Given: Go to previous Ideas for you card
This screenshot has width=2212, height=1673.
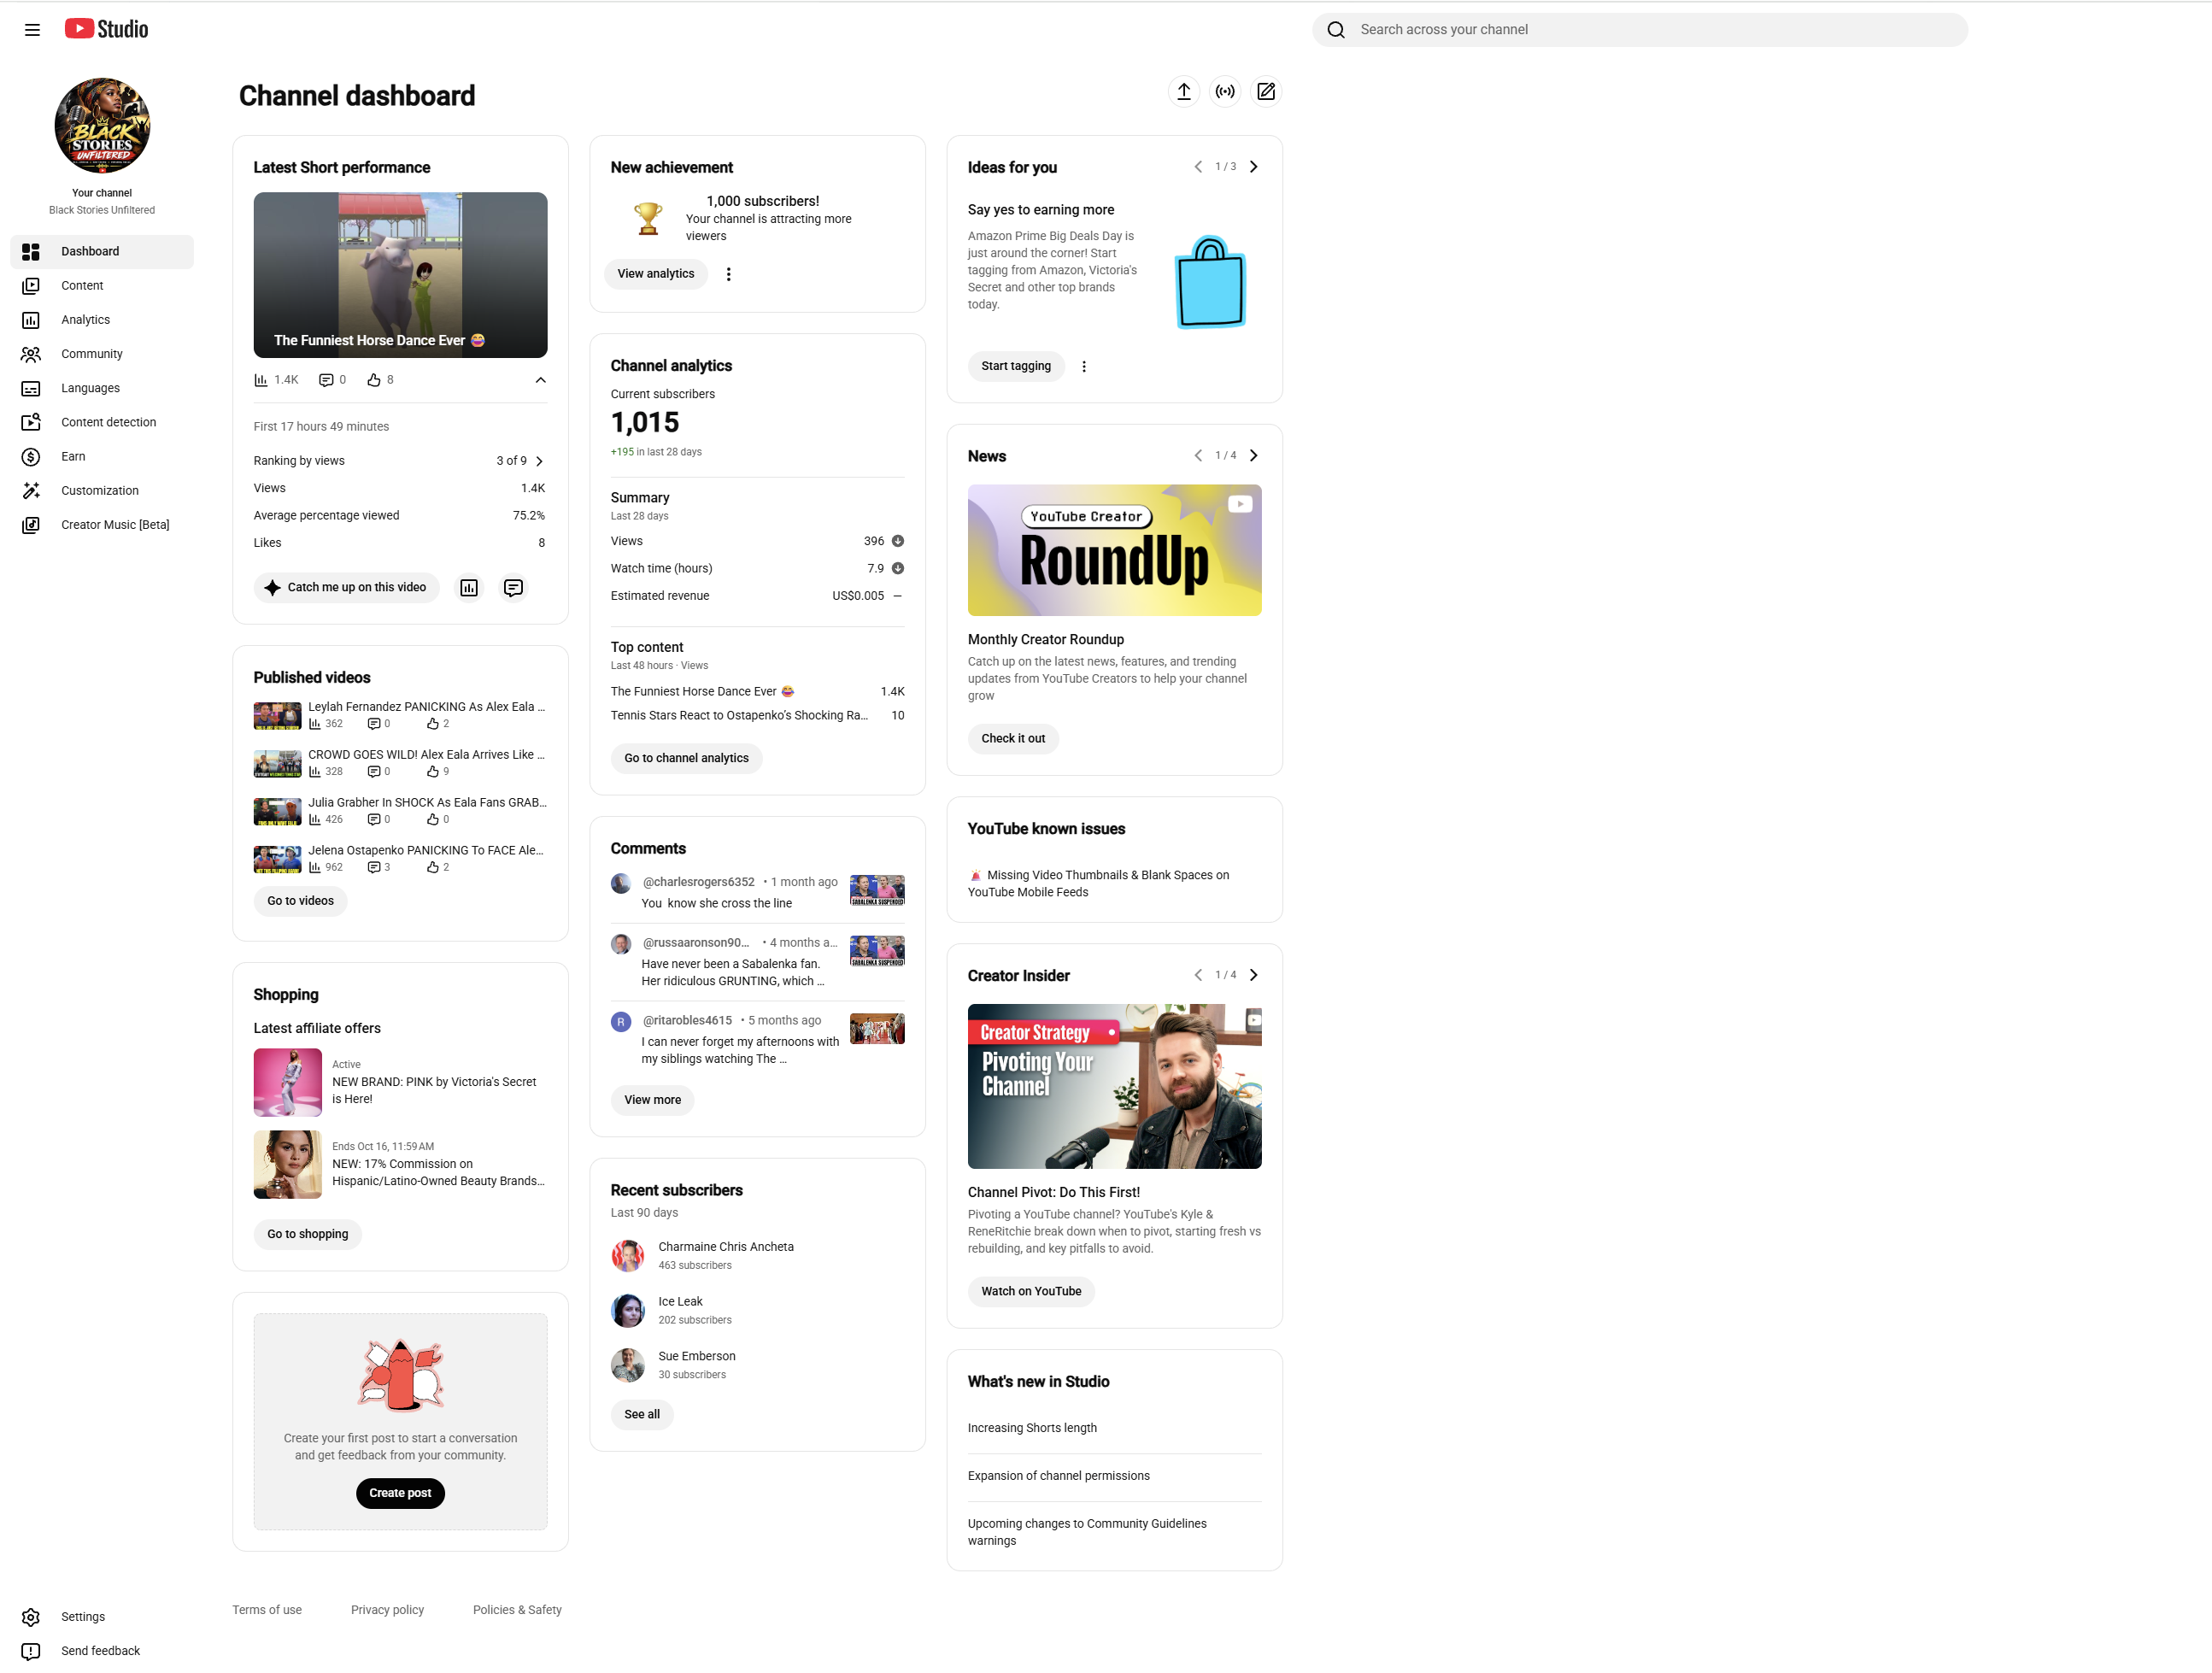Looking at the screenshot, I should (1198, 167).
